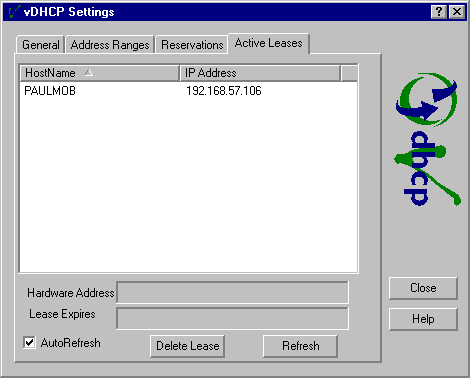Click the sort arrow on the HostName column
The image size is (470, 378).
coord(88,72)
